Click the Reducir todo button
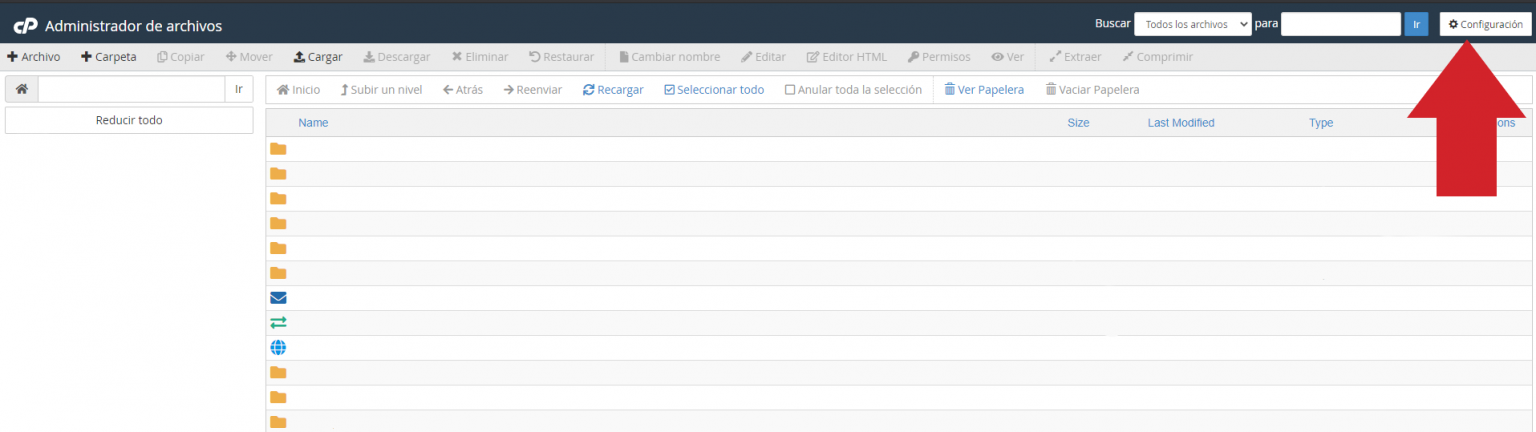 coord(129,120)
